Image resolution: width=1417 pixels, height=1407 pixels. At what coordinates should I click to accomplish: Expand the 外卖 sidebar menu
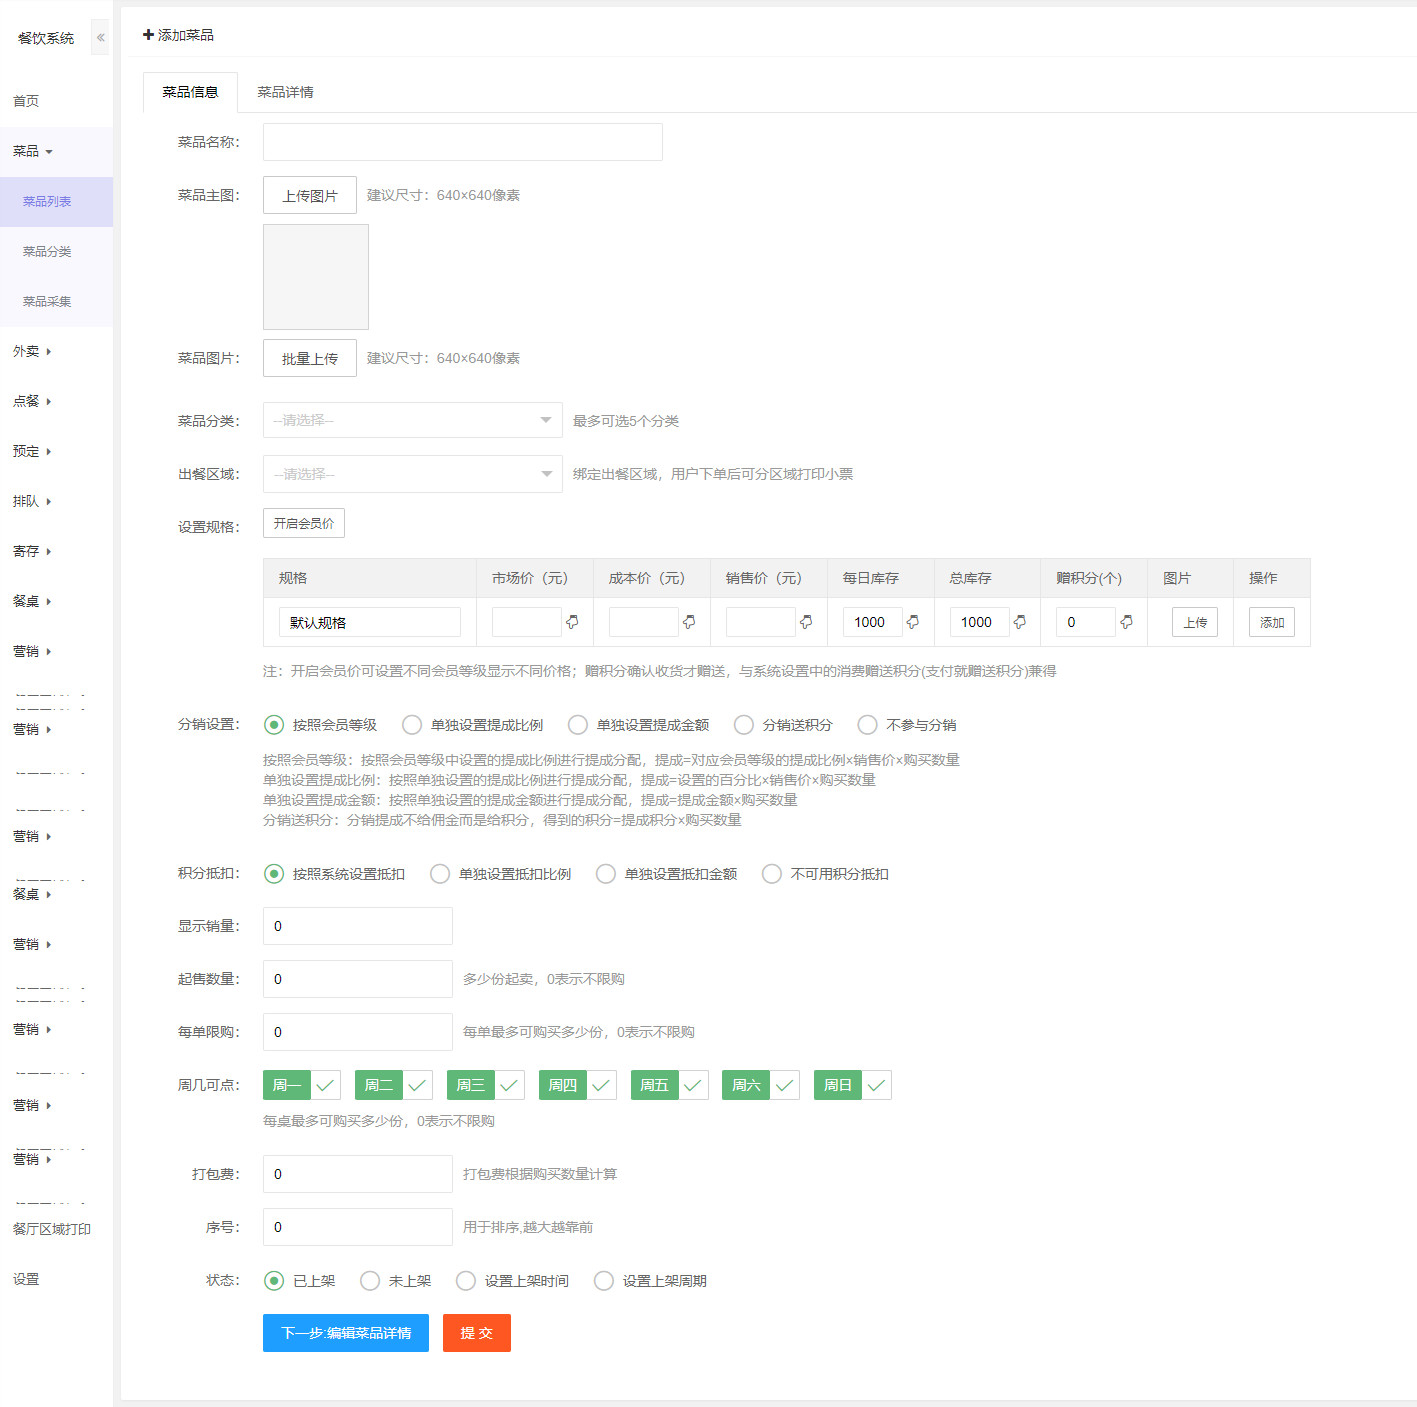pyautogui.click(x=32, y=351)
